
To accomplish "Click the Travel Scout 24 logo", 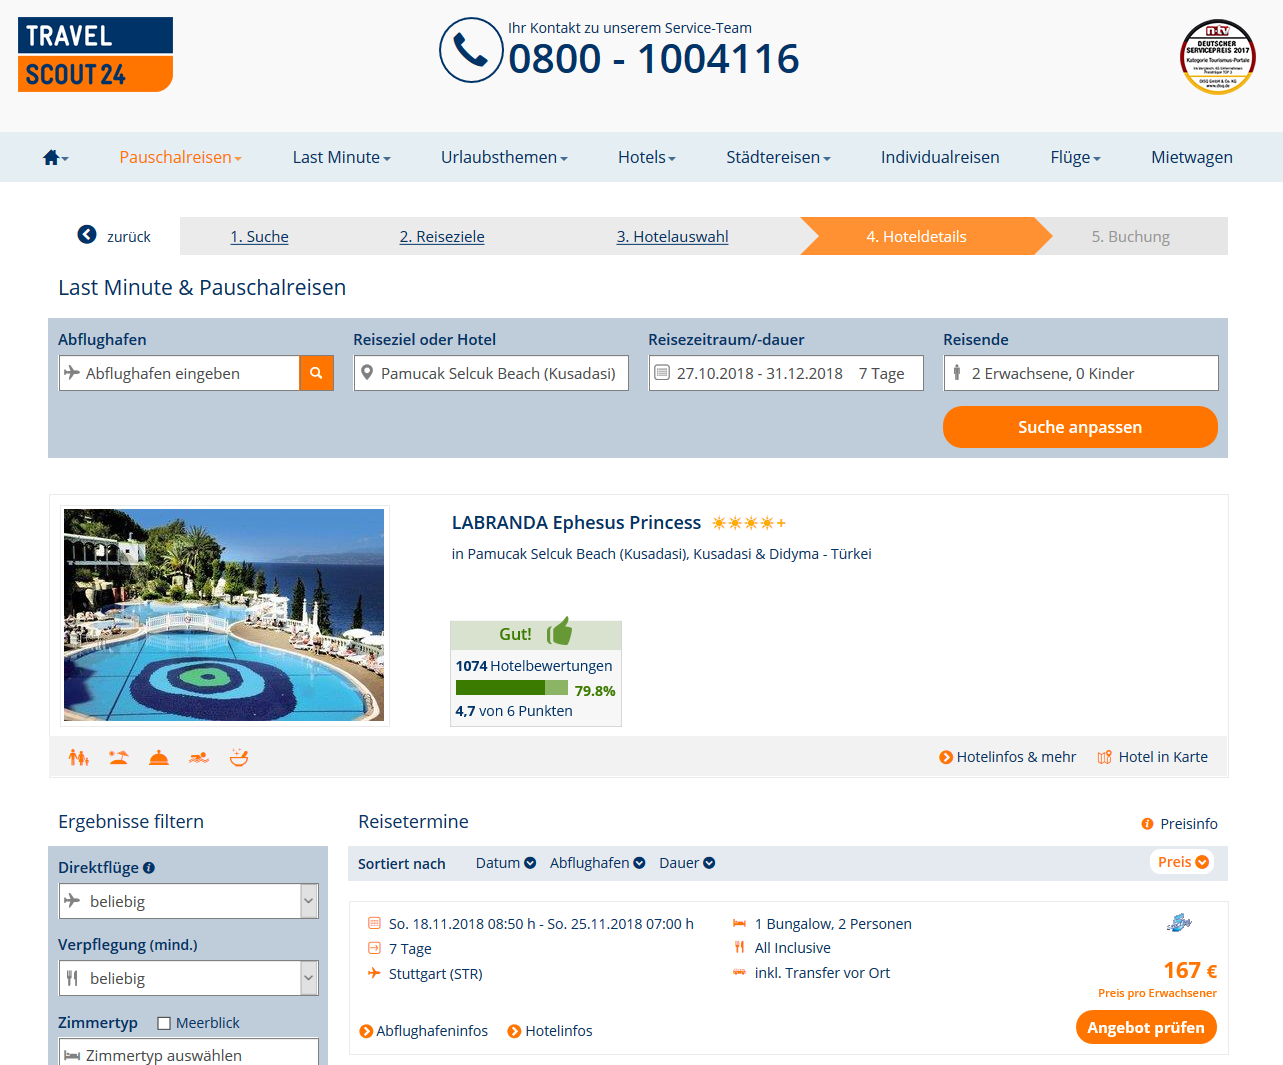I will click(95, 54).
